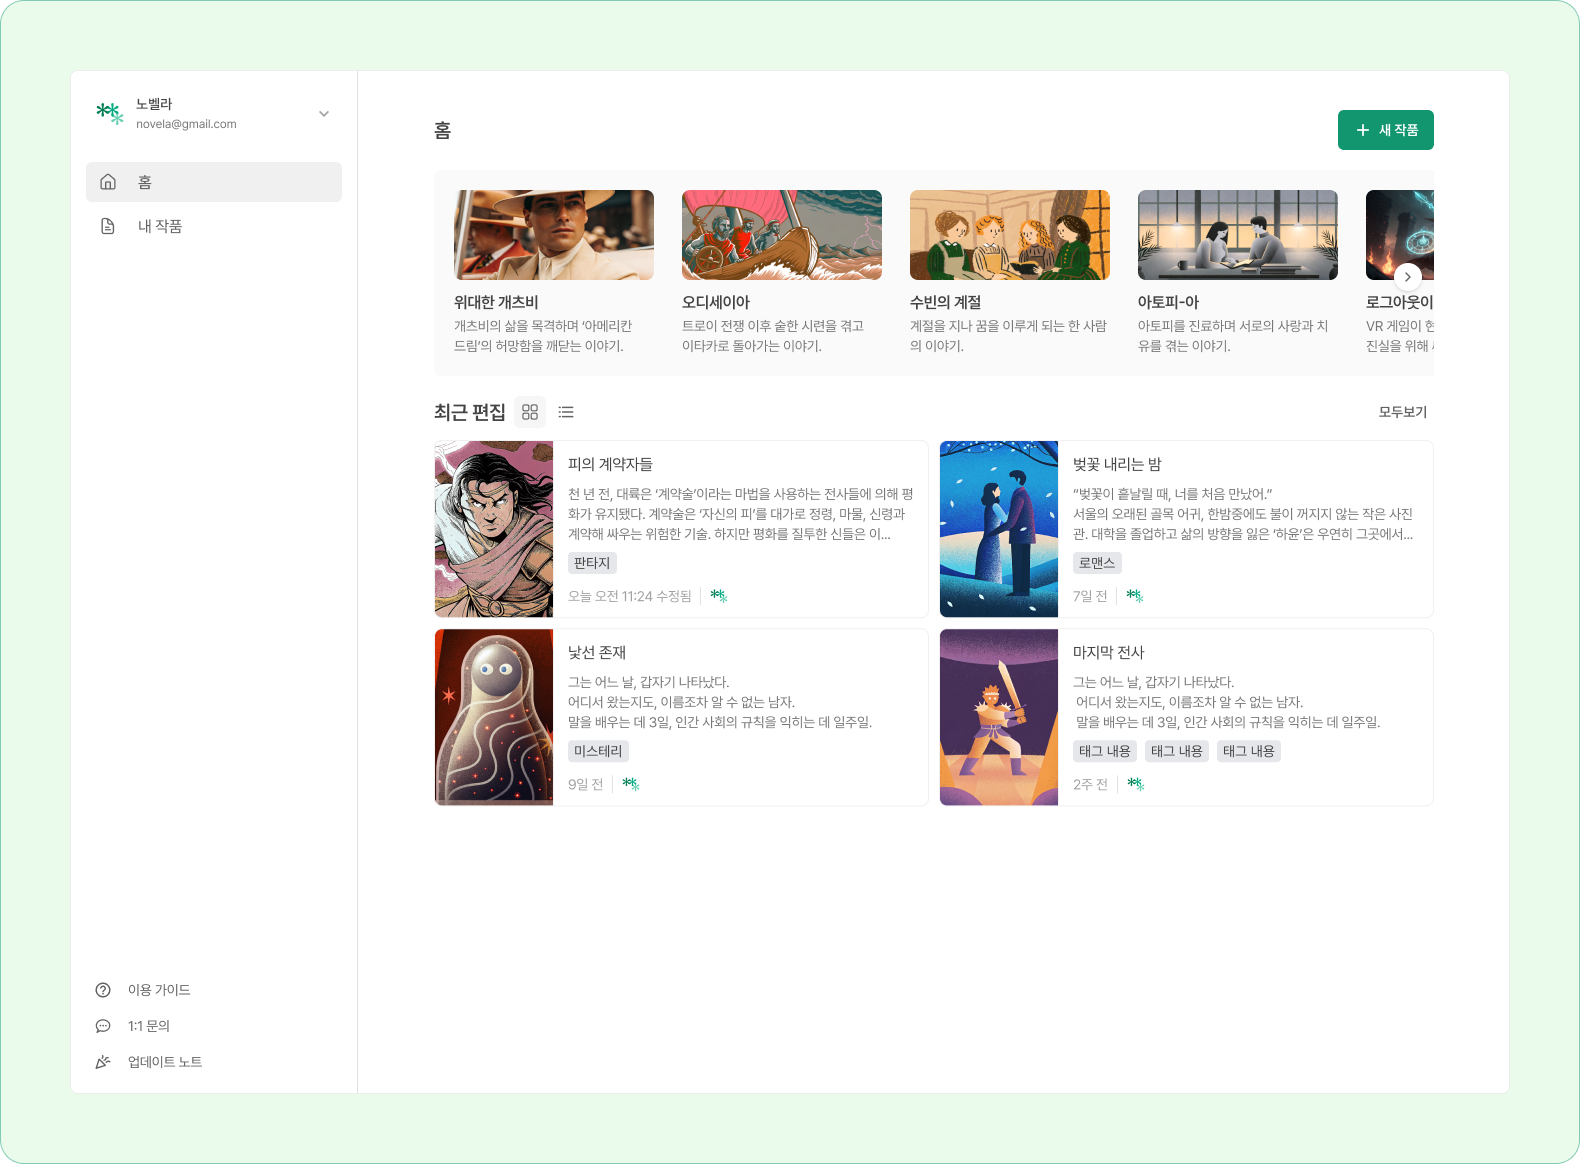Open 업데이트 노트 link

coord(165,1062)
